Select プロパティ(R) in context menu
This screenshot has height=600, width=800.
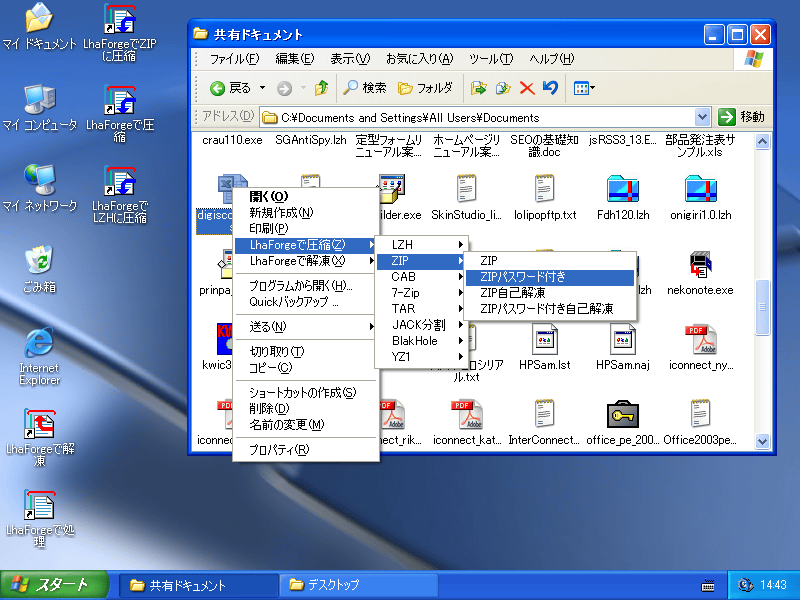point(305,450)
